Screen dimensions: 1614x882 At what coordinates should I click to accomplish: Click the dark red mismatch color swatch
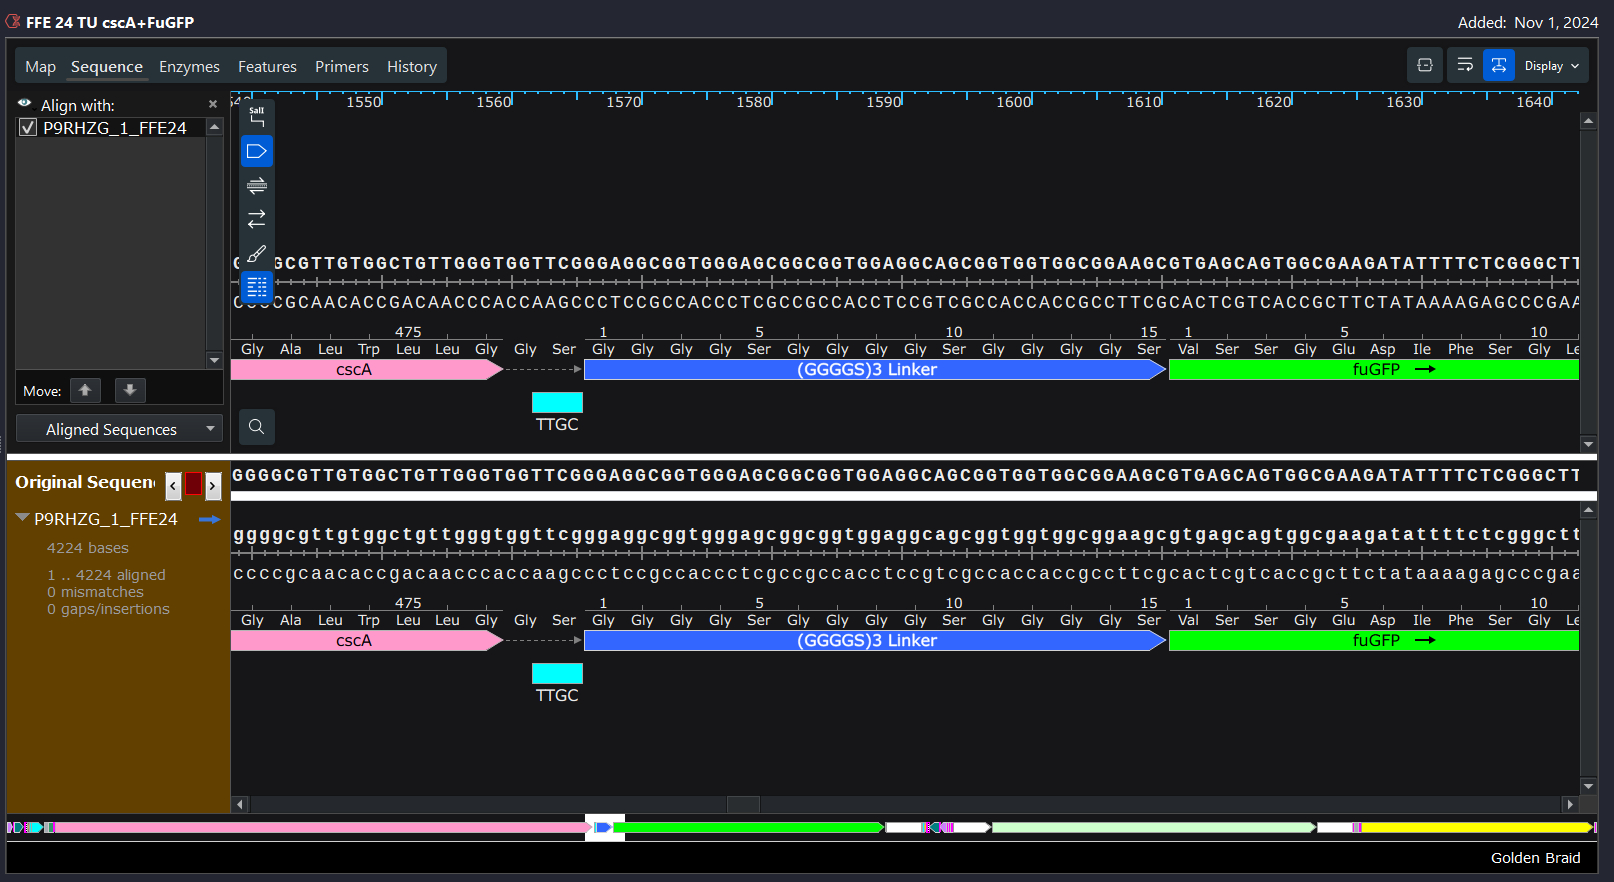coord(193,485)
